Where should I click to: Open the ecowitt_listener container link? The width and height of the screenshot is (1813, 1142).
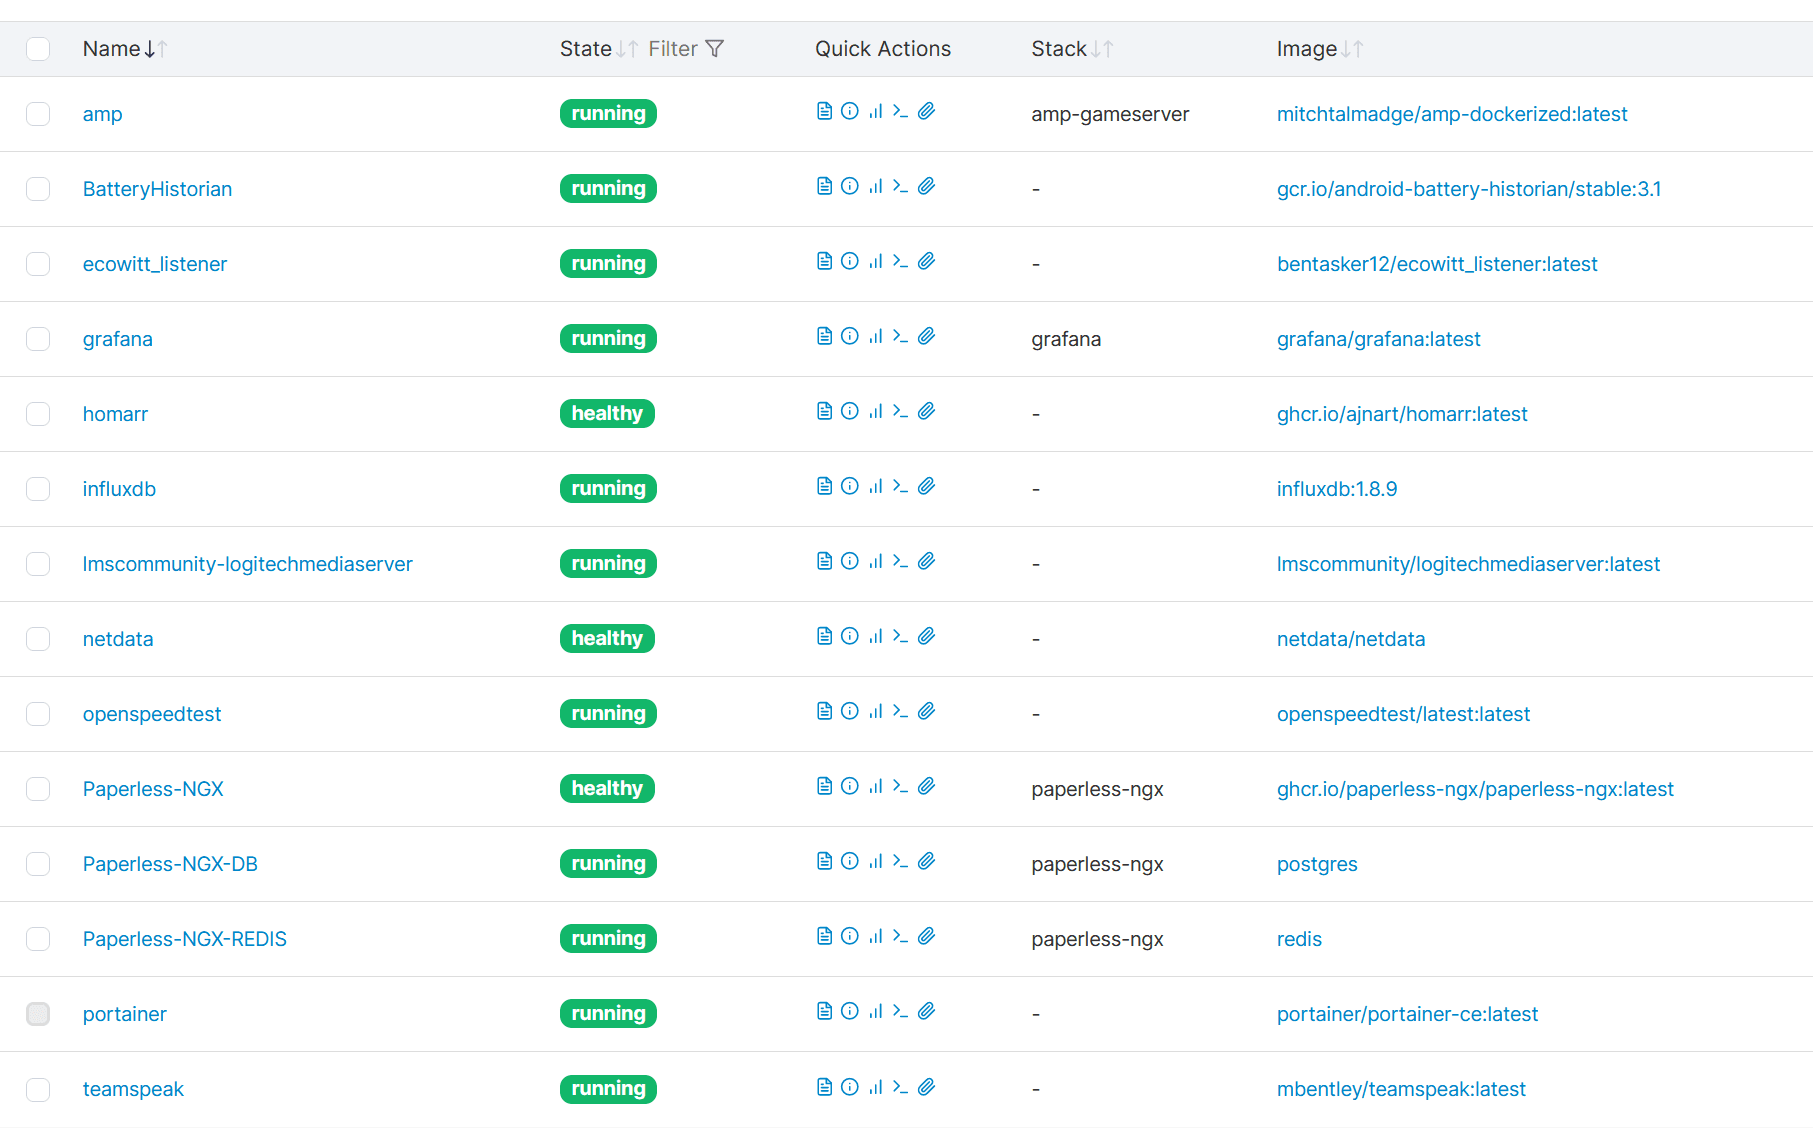[155, 264]
